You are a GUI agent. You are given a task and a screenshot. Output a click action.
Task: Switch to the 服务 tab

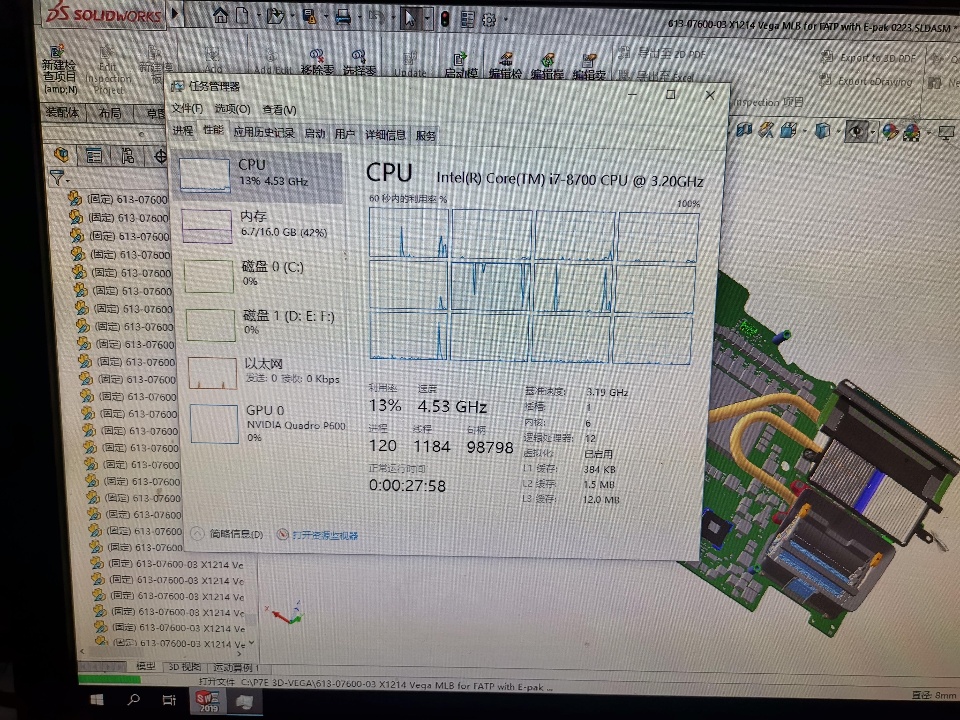(x=426, y=135)
